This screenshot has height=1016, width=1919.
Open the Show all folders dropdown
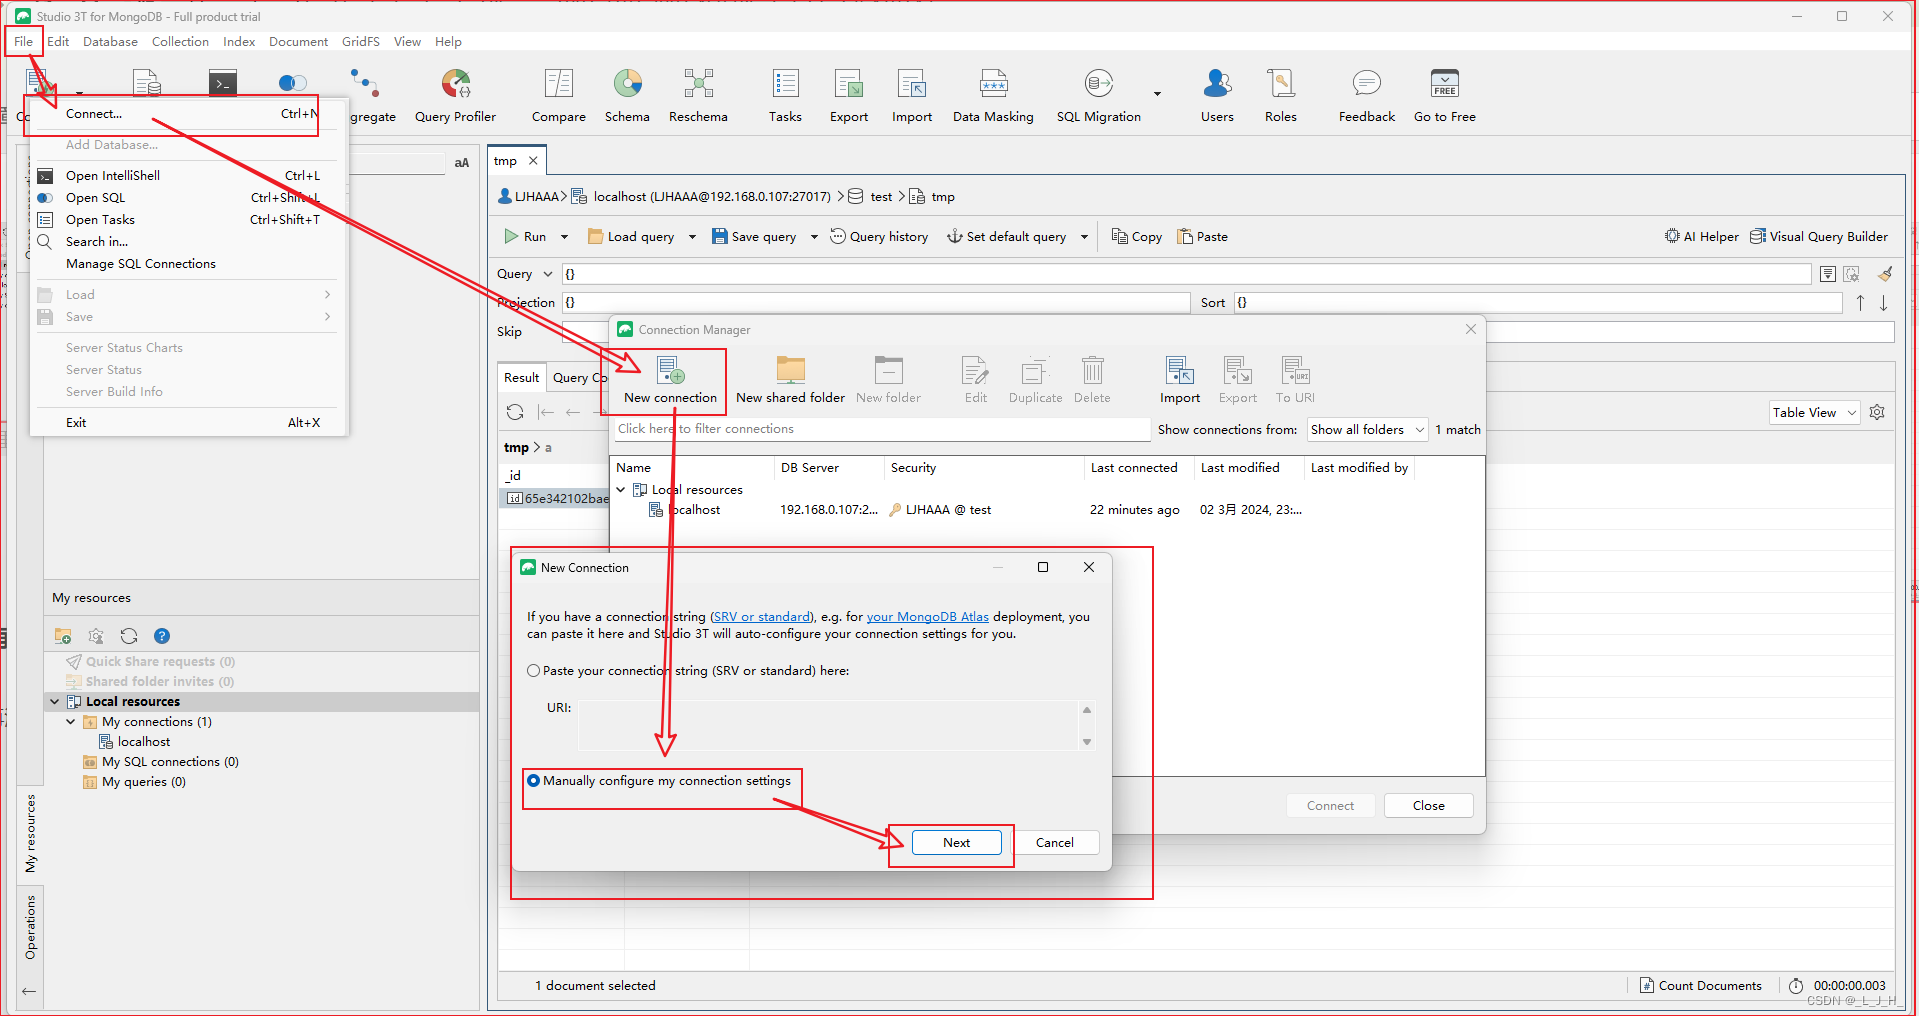(x=1366, y=430)
